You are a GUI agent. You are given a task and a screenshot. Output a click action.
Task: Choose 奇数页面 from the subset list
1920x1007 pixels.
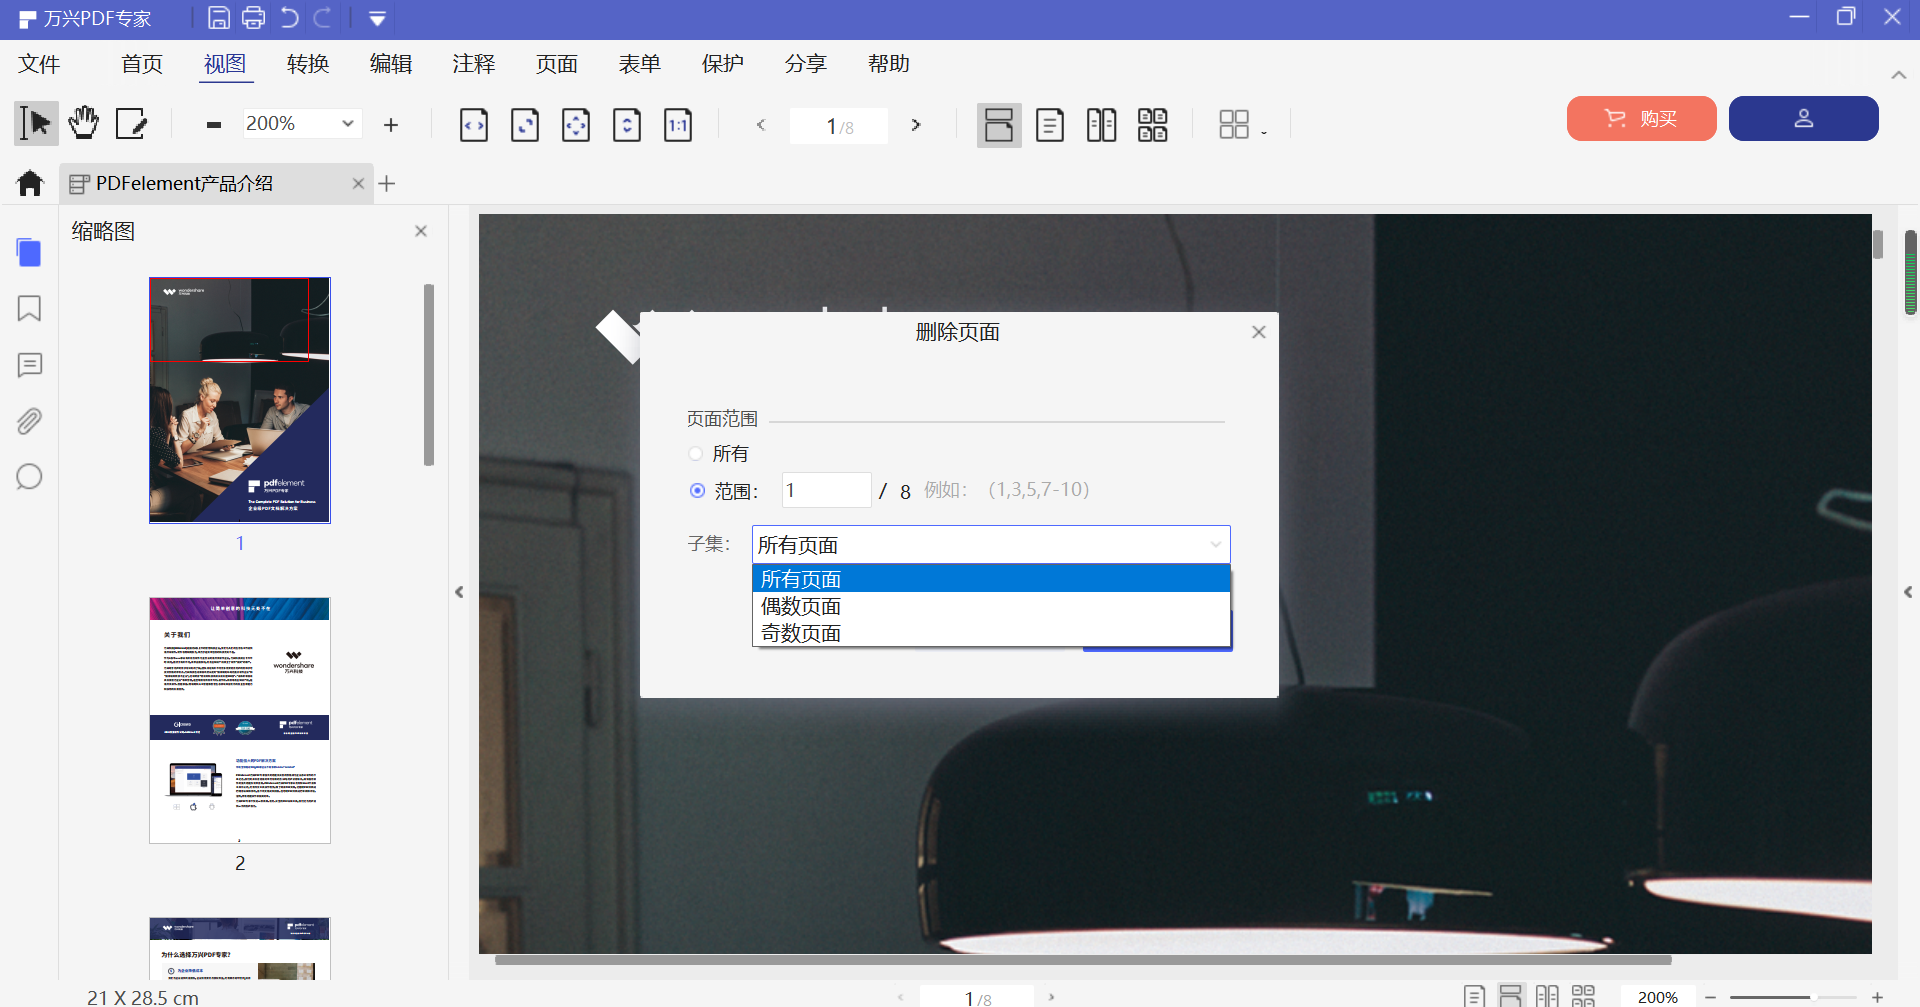tap(800, 632)
